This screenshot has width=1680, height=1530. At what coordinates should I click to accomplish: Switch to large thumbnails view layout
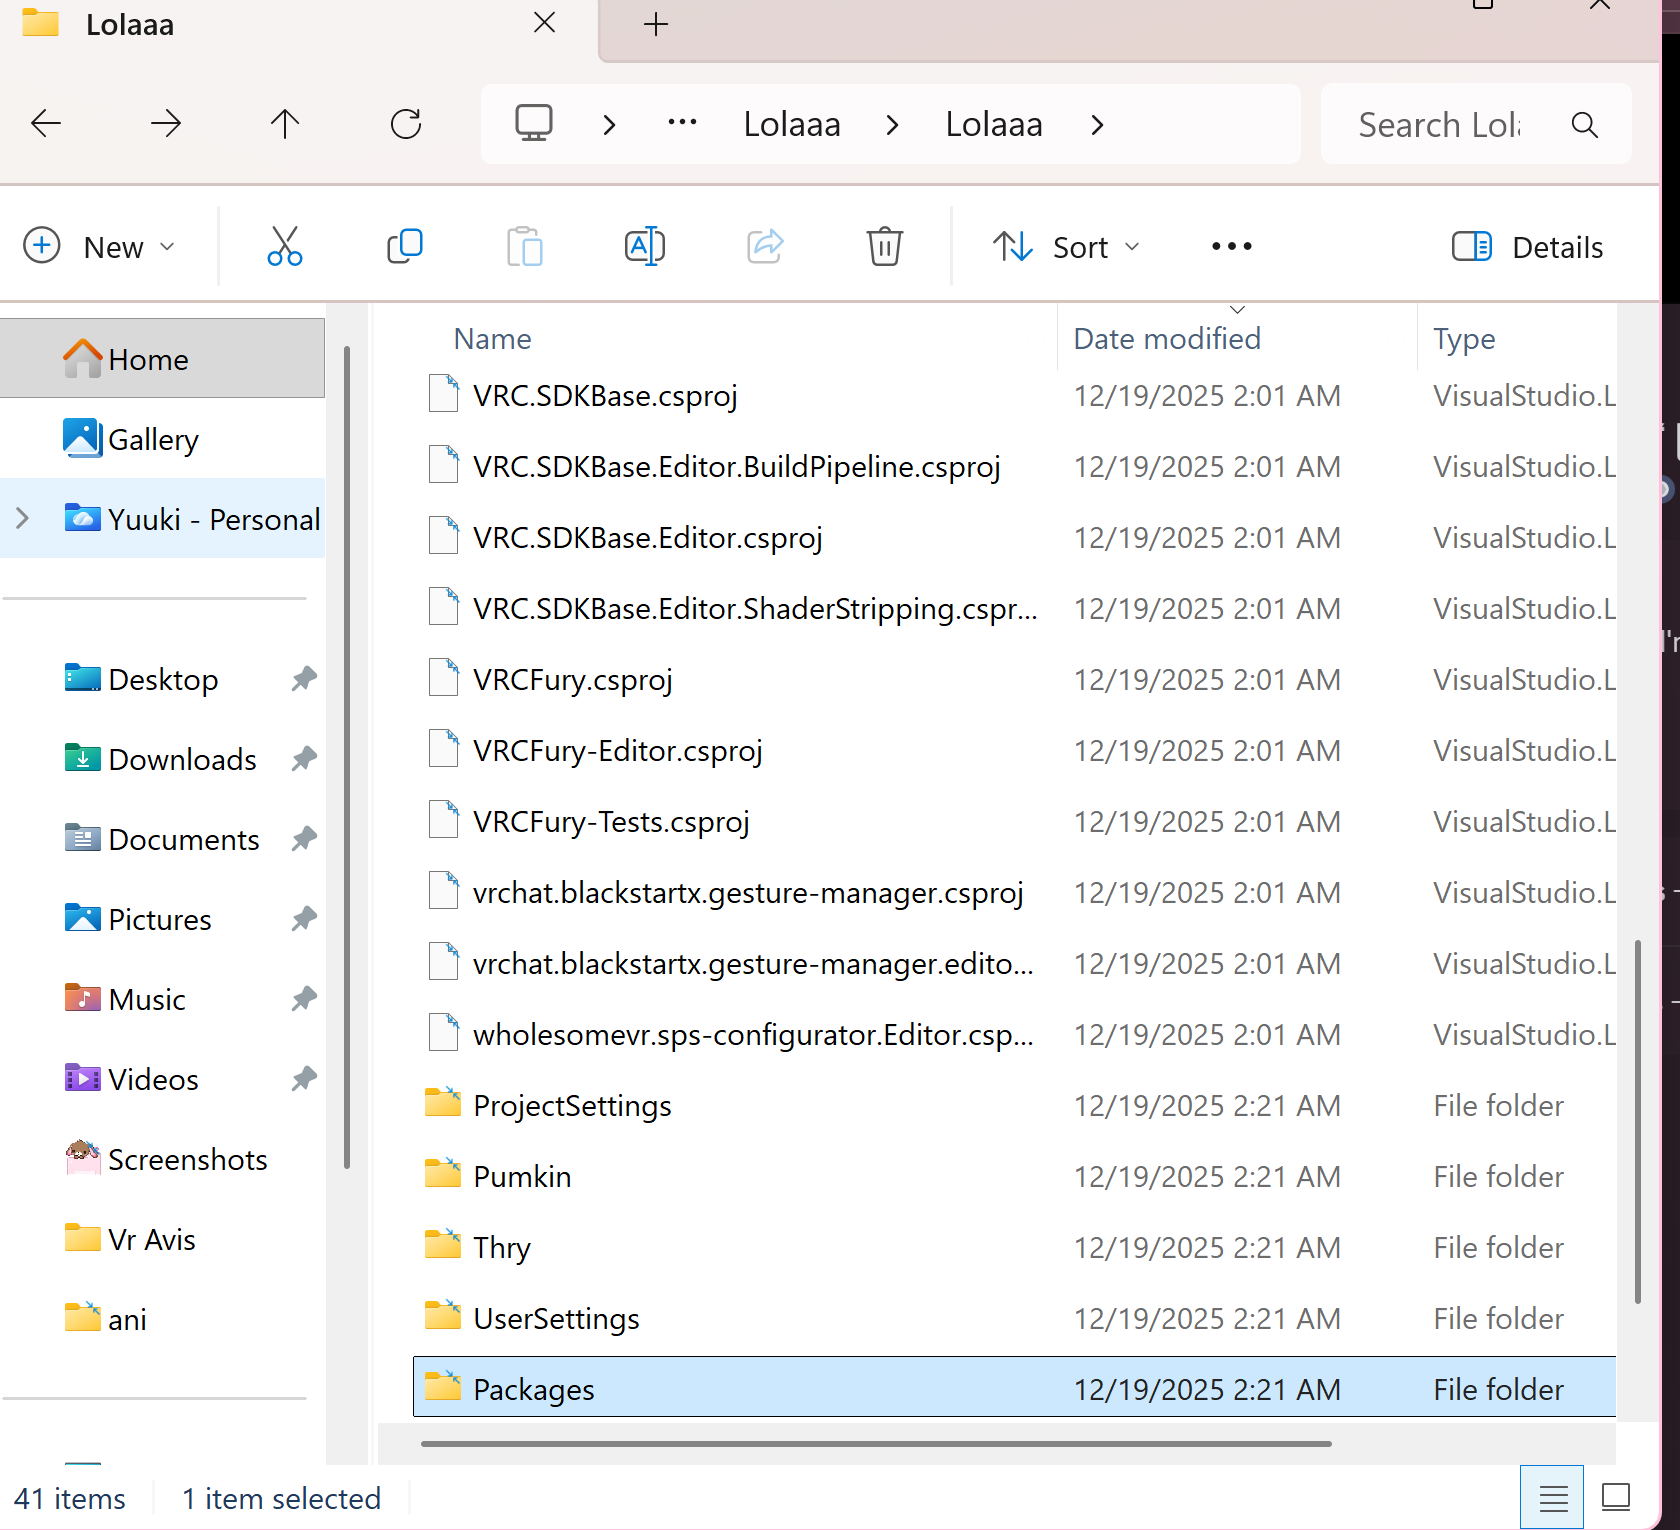coord(1616,1498)
